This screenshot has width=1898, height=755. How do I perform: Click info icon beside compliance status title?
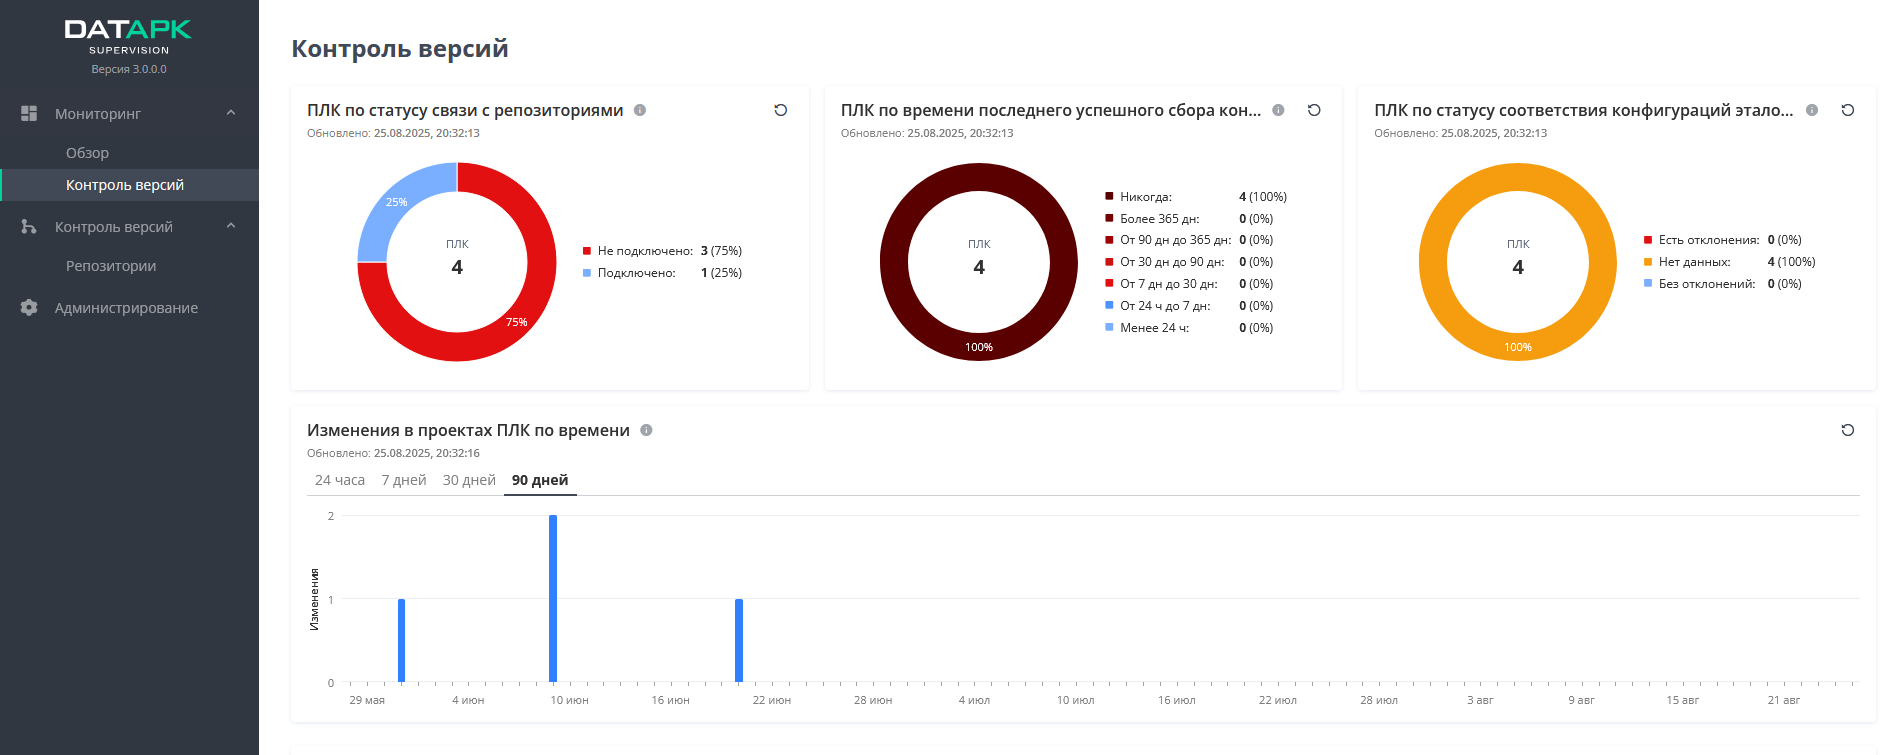1812,110
